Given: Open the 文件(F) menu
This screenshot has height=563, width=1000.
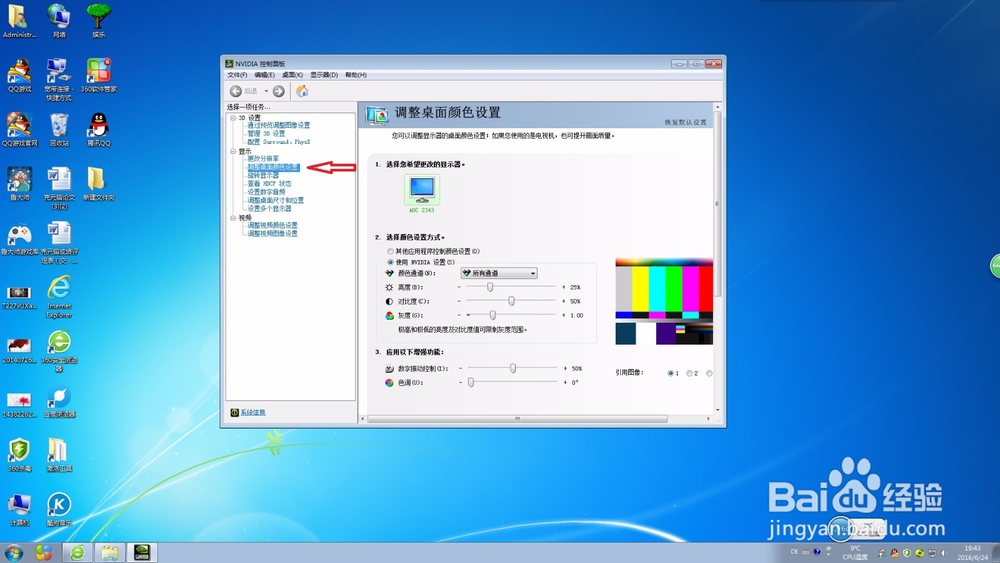Looking at the screenshot, I should (237, 75).
